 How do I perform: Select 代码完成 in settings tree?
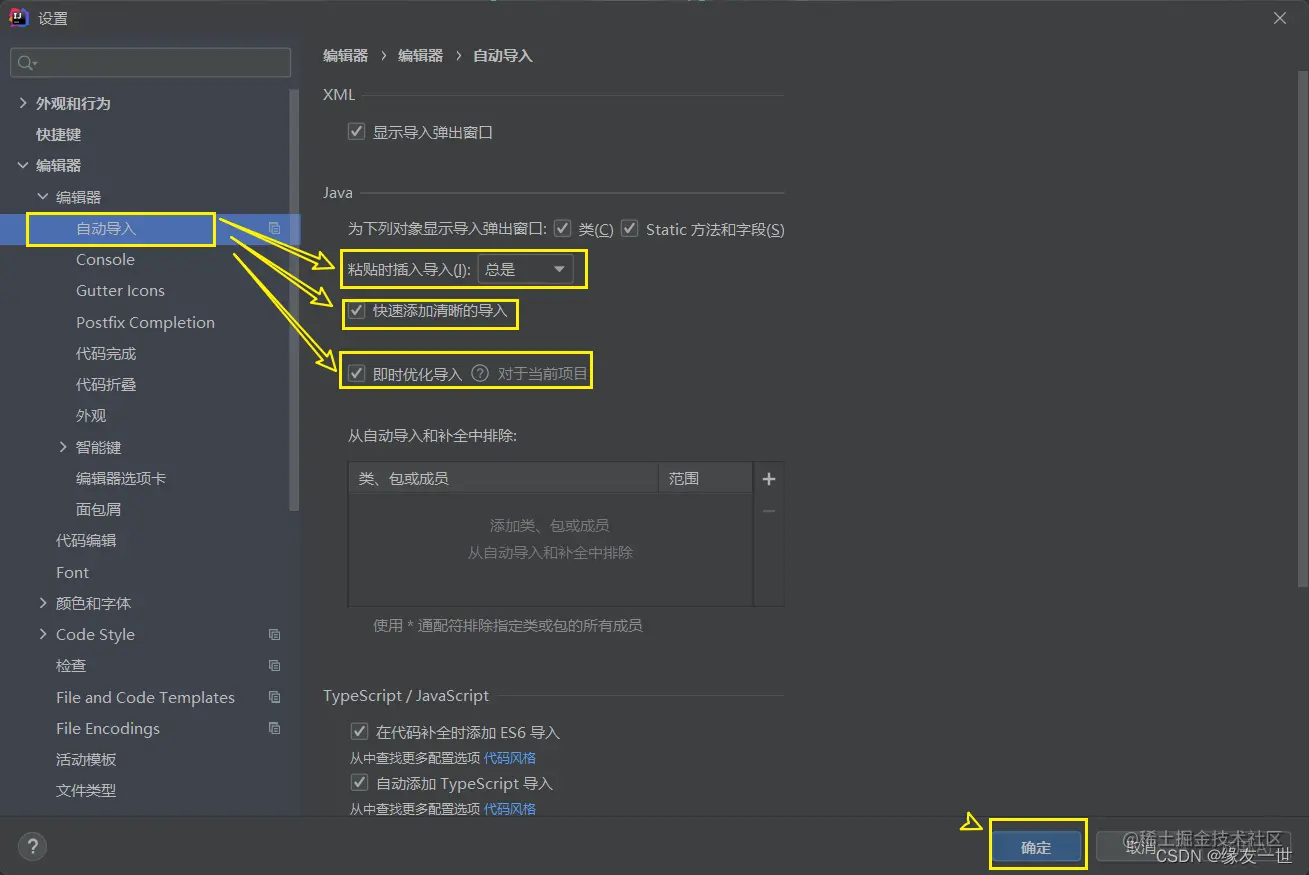click(x=106, y=354)
